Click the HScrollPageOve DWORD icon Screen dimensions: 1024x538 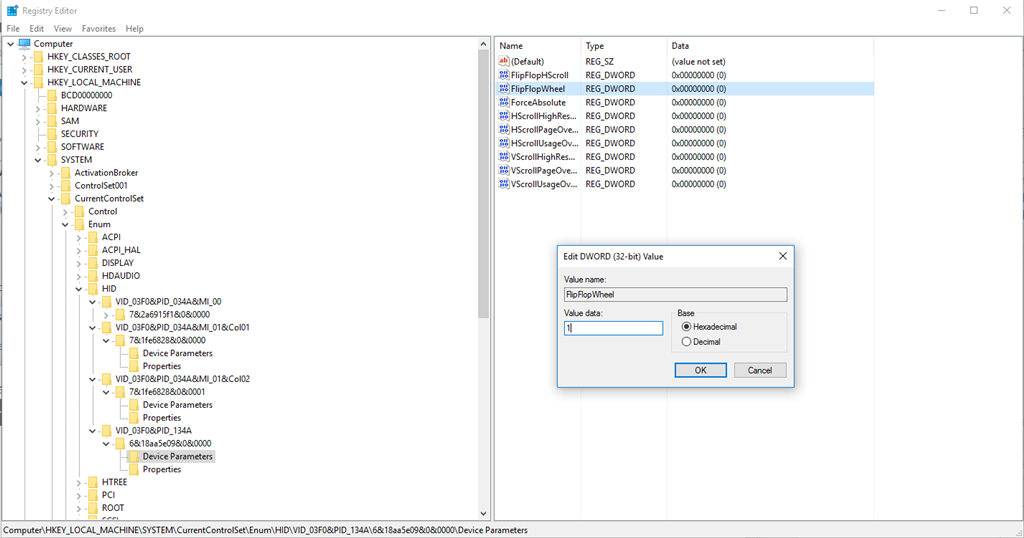(x=504, y=129)
